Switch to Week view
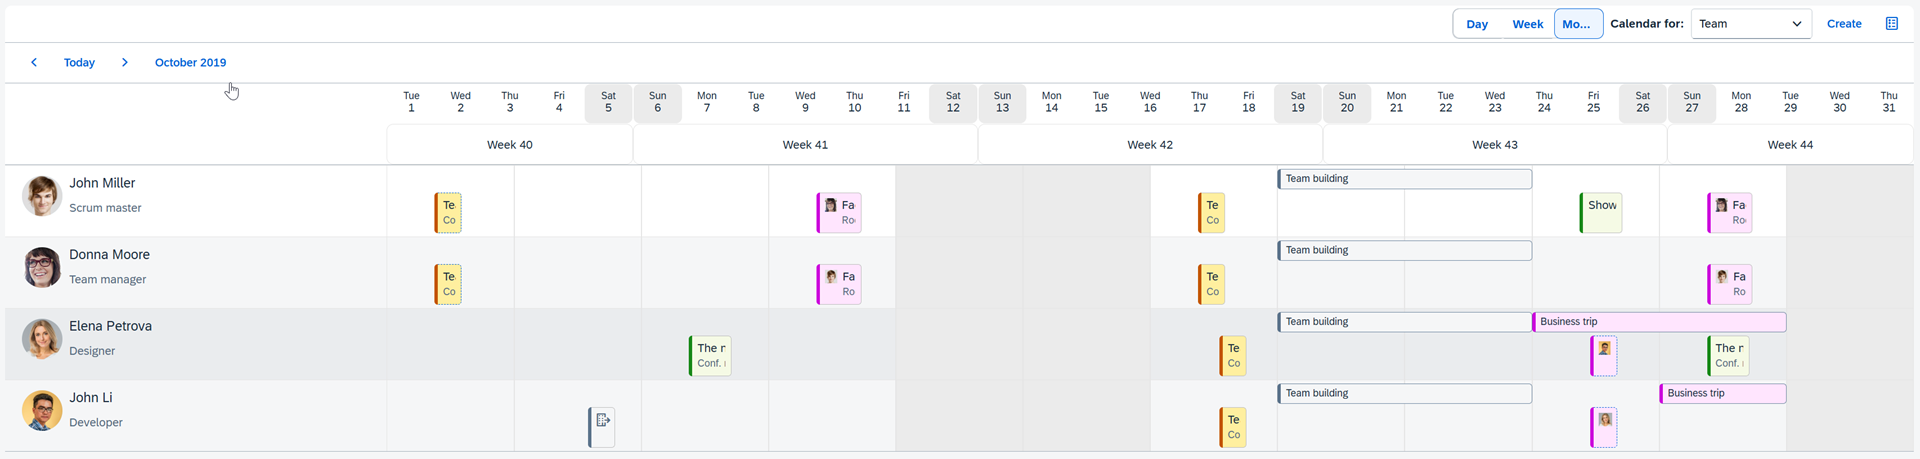This screenshot has height=459, width=1920. point(1527,24)
